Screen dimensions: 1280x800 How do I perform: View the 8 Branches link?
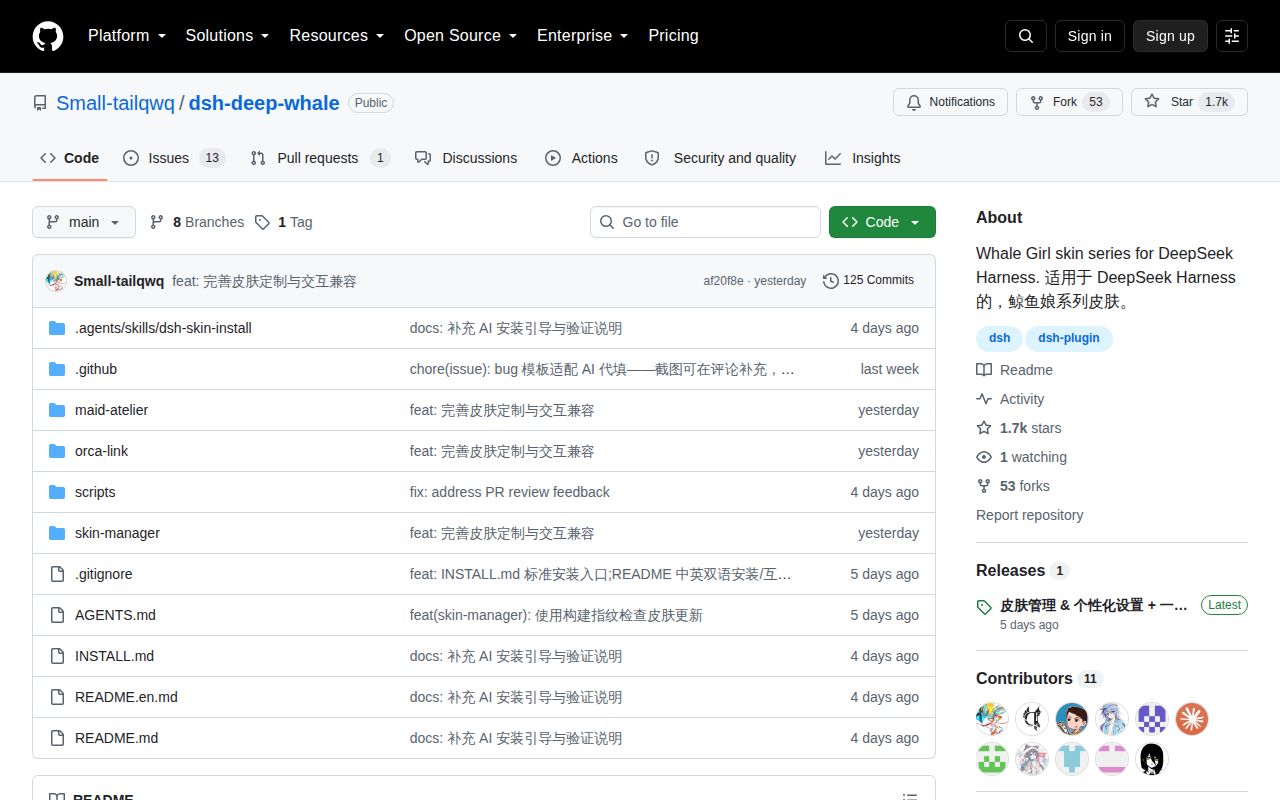click(x=197, y=222)
